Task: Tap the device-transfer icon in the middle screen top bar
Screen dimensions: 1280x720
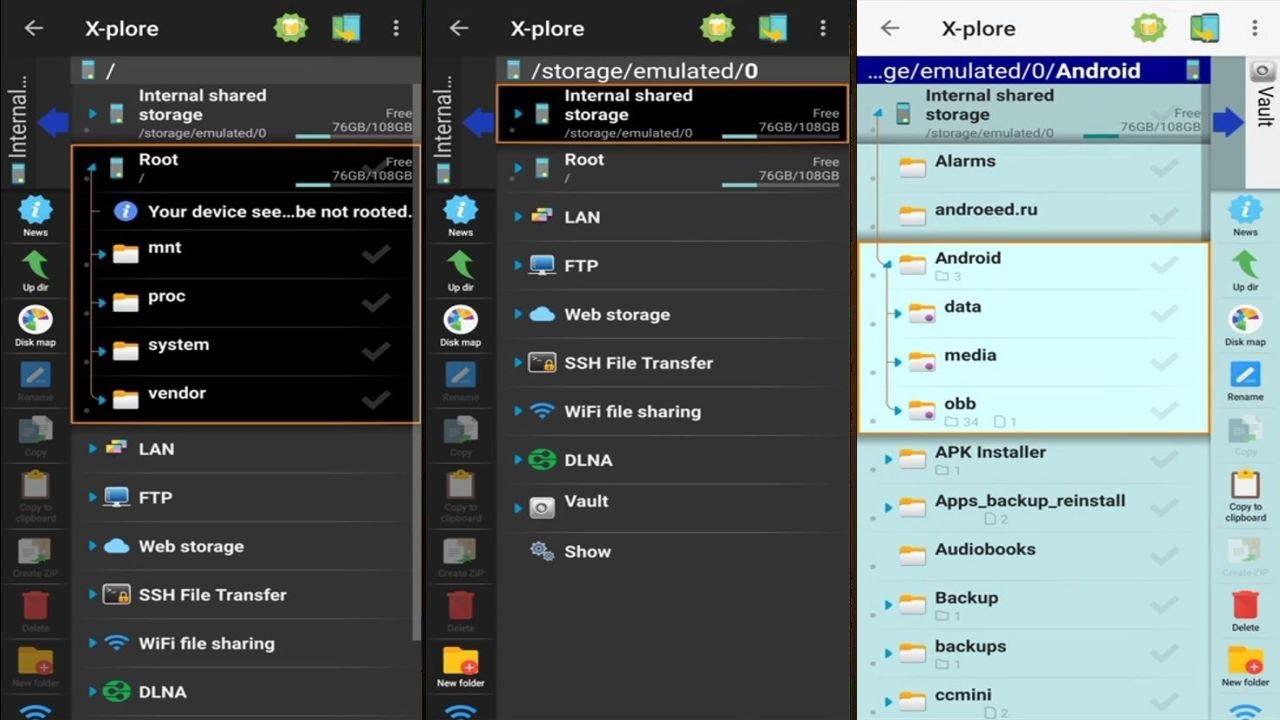Action: click(772, 28)
